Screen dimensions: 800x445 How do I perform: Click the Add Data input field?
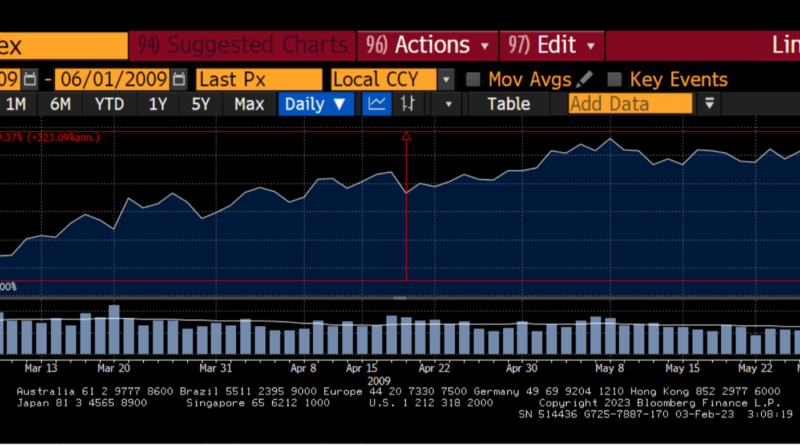pyautogui.click(x=630, y=104)
